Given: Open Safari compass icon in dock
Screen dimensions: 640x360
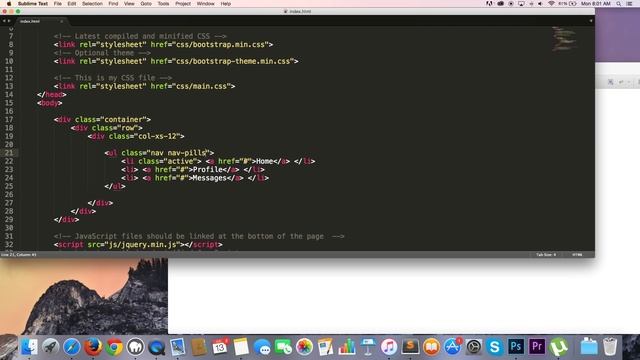Looking at the screenshot, I should pyautogui.click(x=71, y=347).
